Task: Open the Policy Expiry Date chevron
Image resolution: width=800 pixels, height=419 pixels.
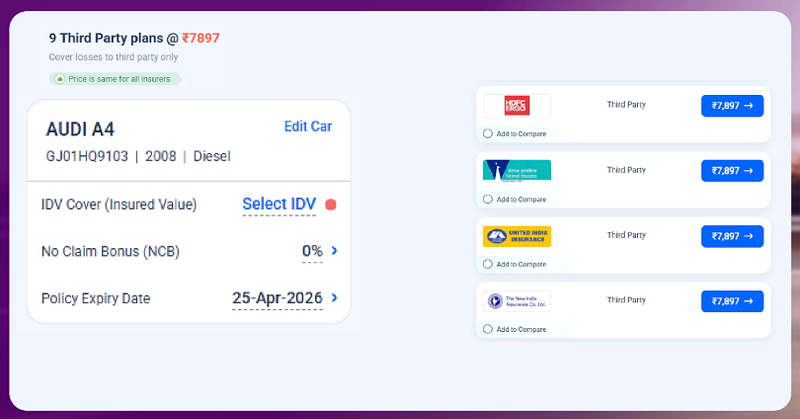Action: pos(335,298)
